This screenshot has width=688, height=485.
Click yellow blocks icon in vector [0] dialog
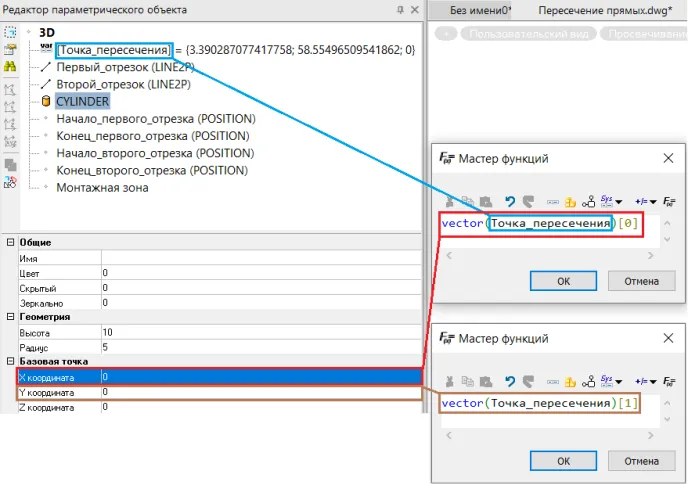tap(571, 201)
